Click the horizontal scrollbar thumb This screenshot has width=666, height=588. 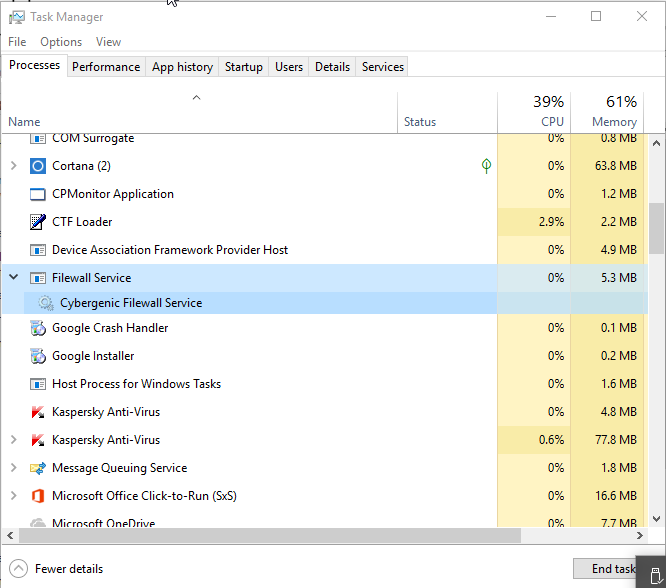coord(270,536)
